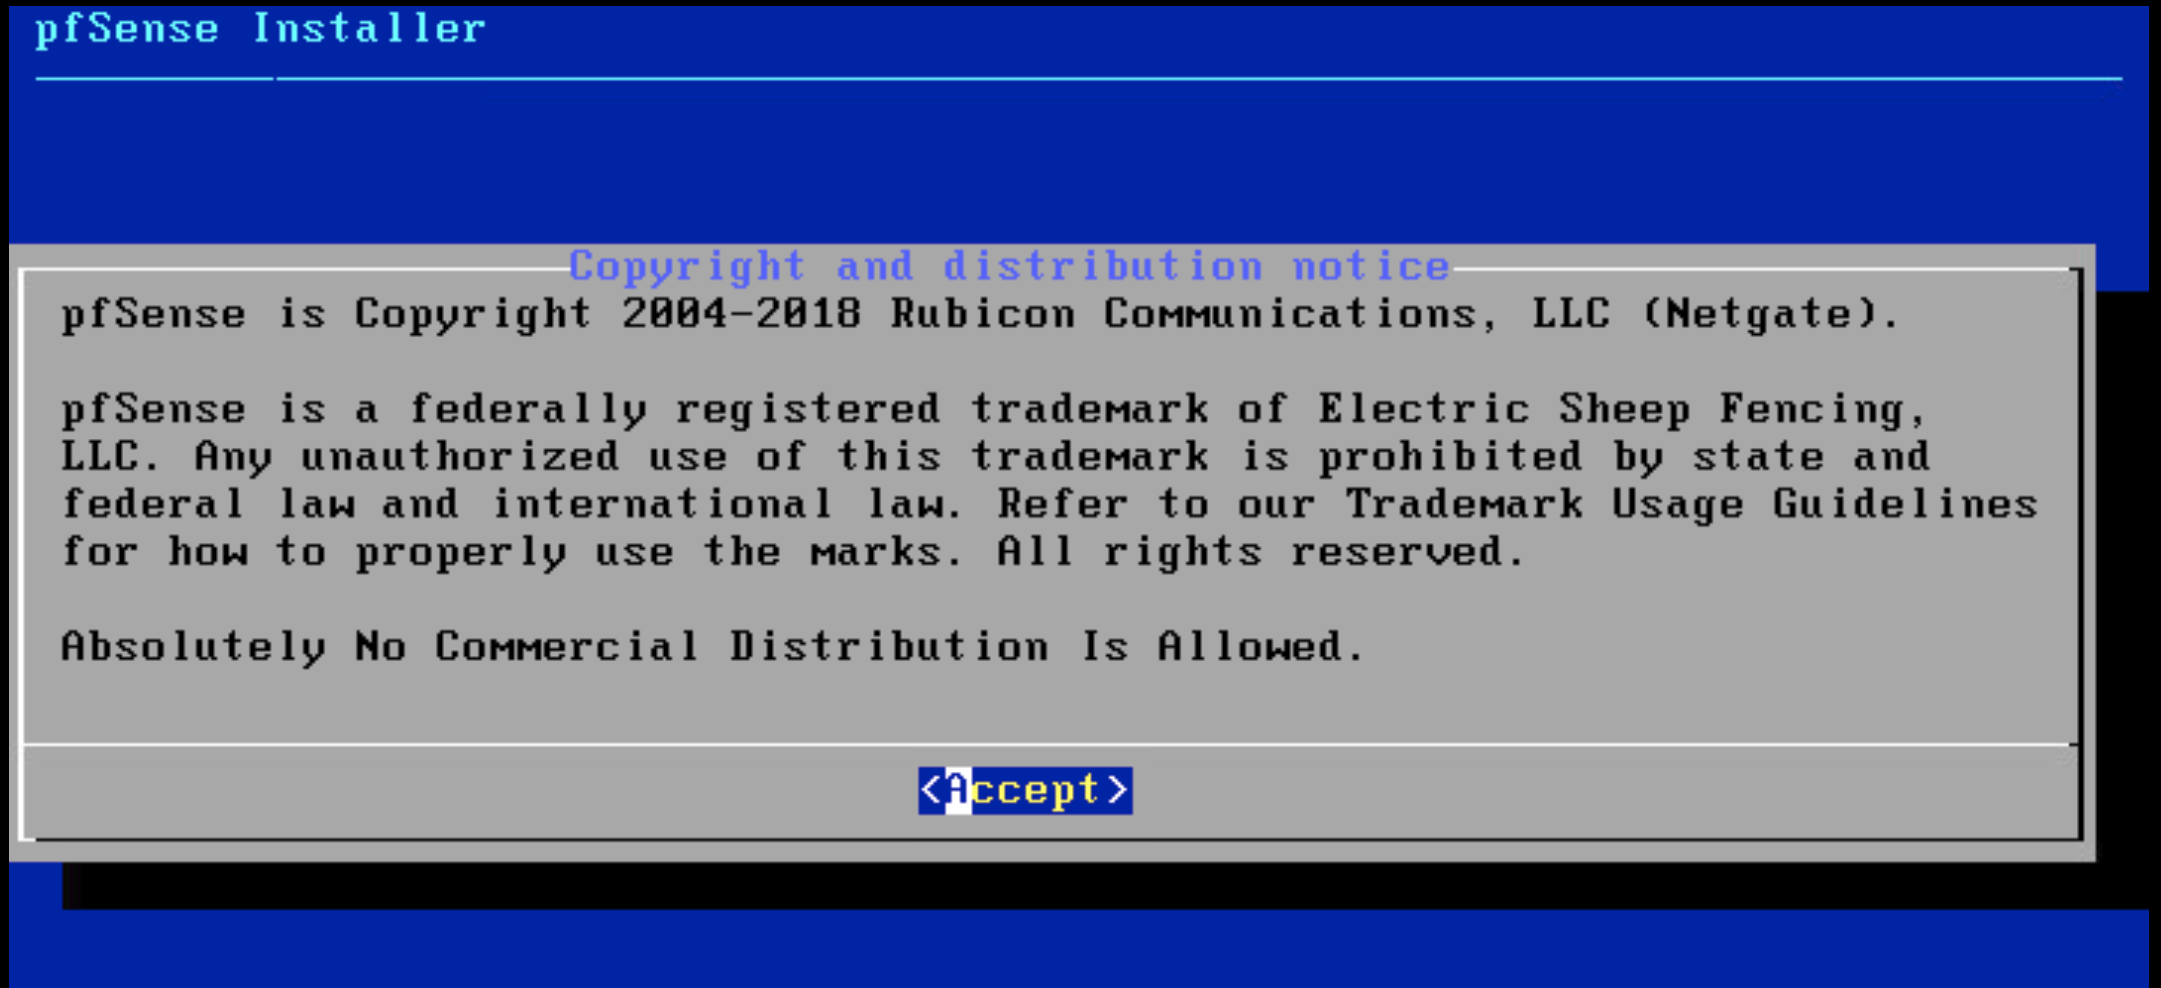The height and width of the screenshot is (988, 2161).
Task: Click the words properly use the marks
Action: (648, 552)
